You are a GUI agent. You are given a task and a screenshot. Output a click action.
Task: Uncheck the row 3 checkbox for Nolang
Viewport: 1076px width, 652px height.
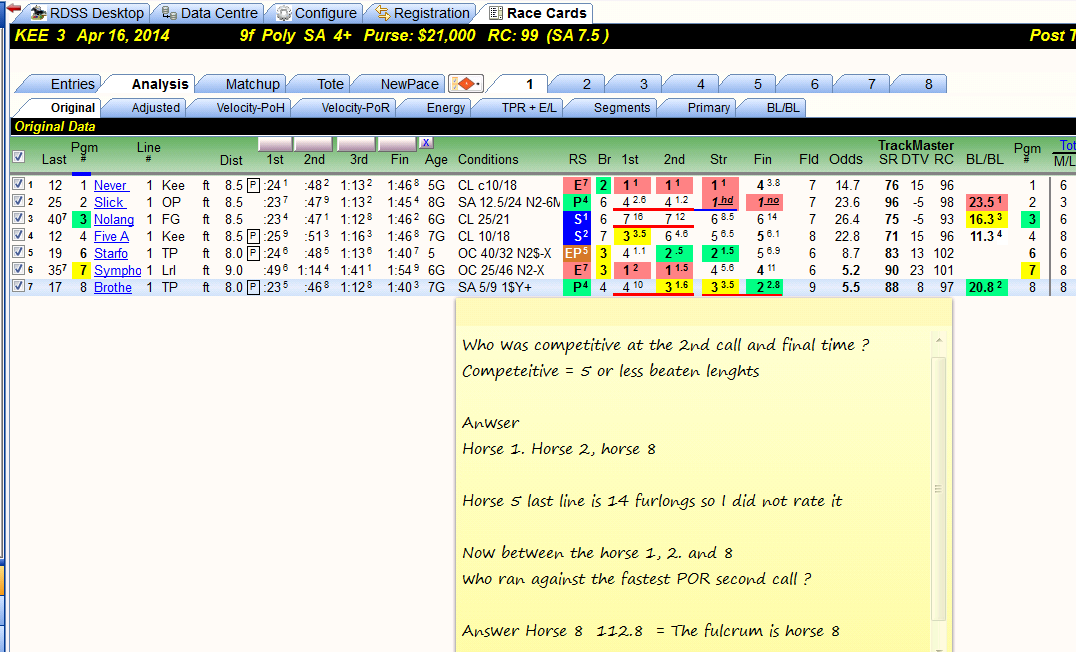coord(19,218)
